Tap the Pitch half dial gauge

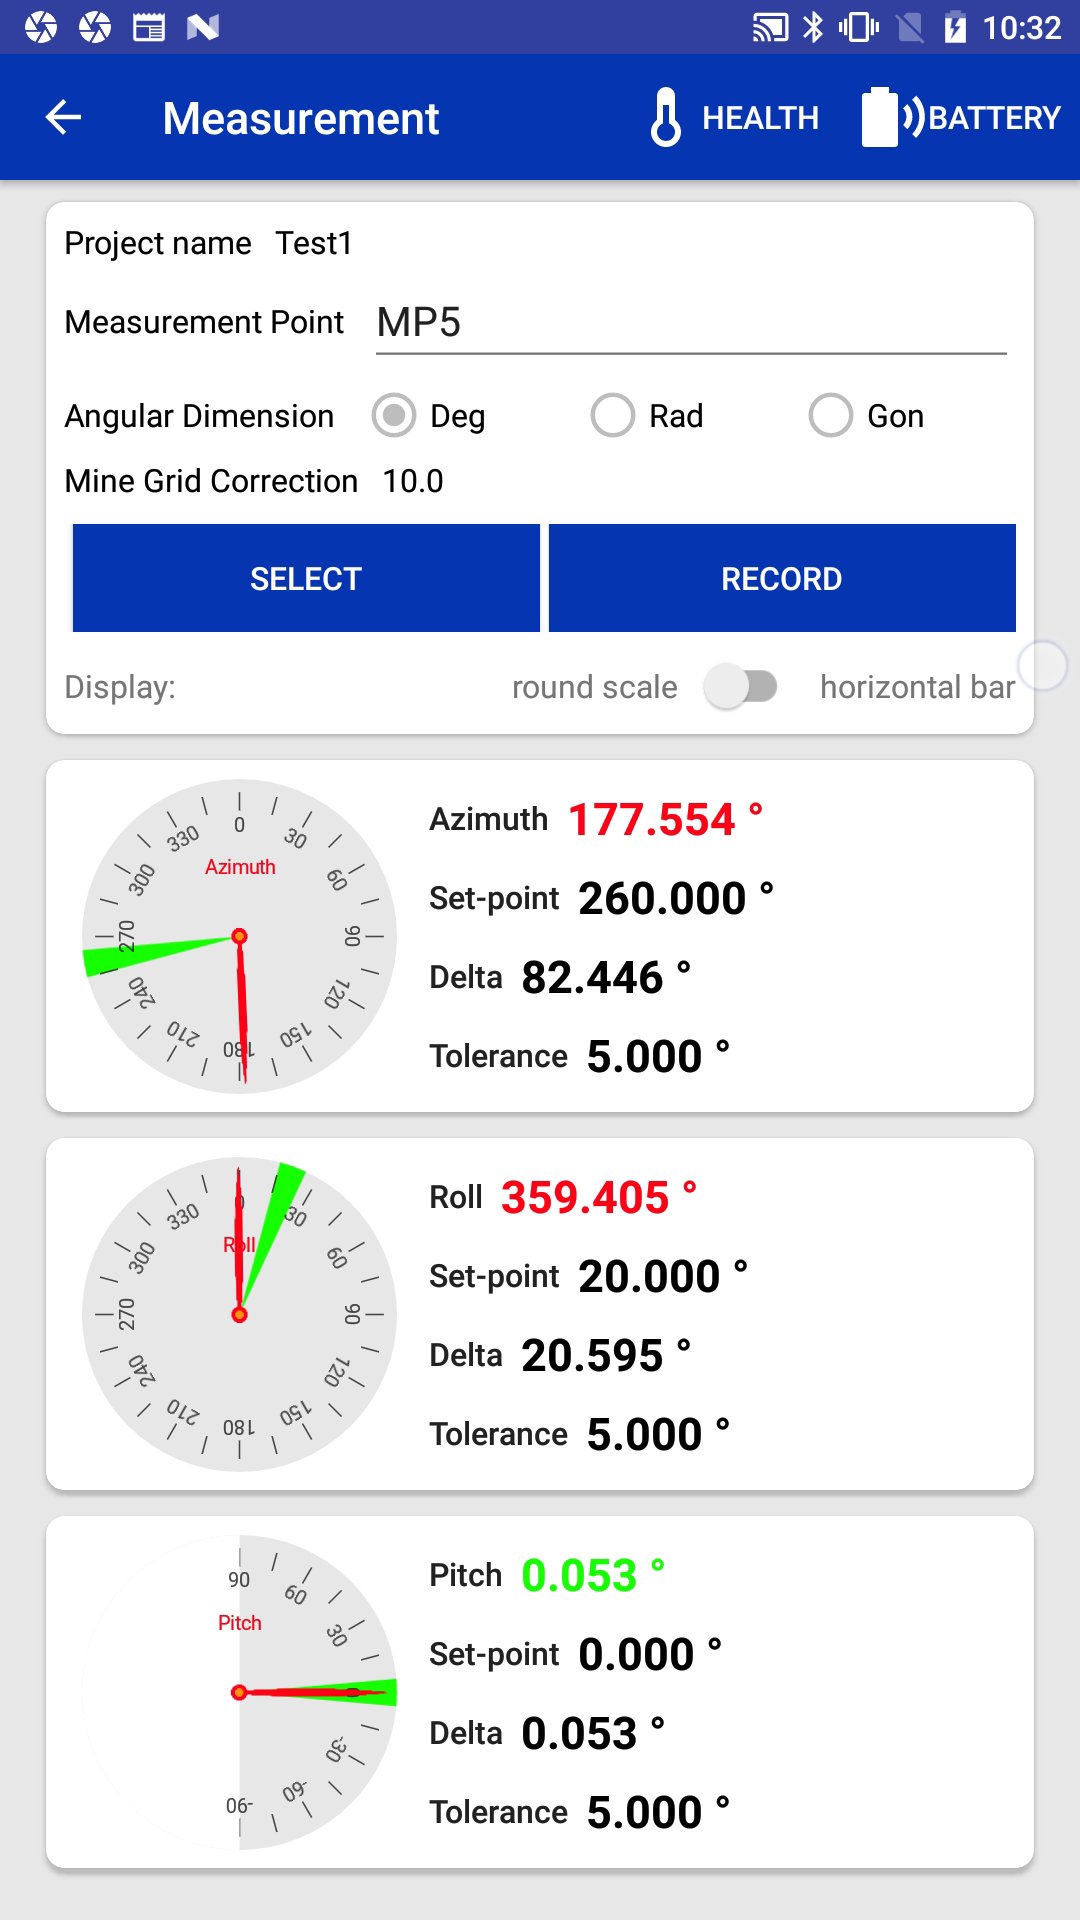point(300,1692)
